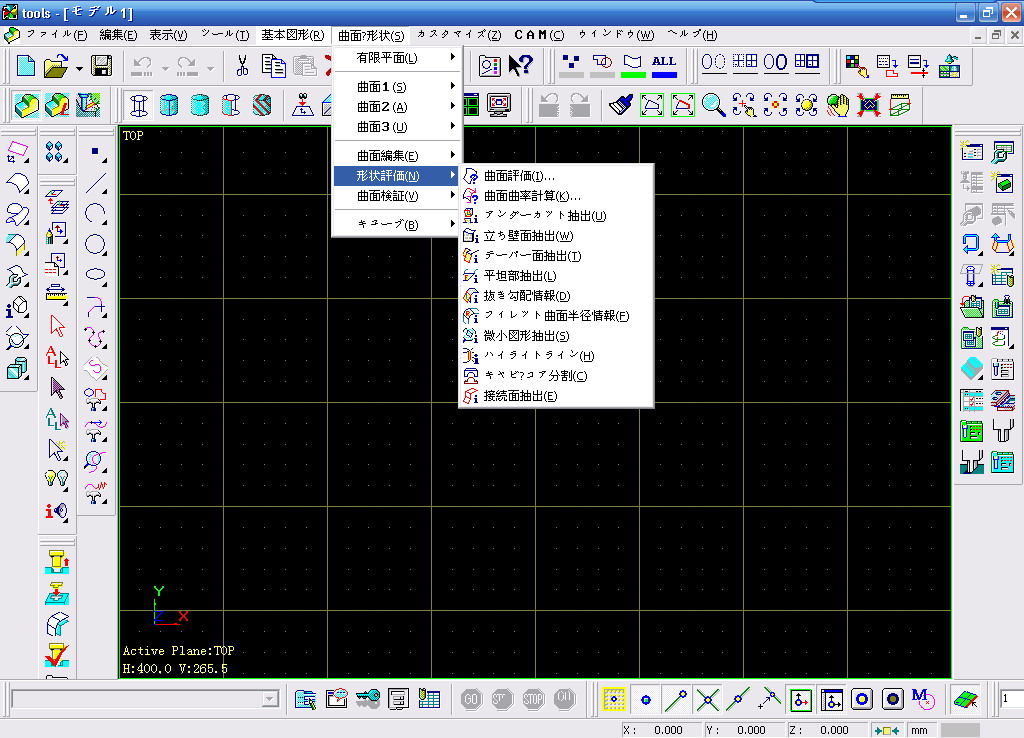Click the info cube icon in left toolbar
Image resolution: width=1024 pixels, height=738 pixels.
(x=17, y=307)
